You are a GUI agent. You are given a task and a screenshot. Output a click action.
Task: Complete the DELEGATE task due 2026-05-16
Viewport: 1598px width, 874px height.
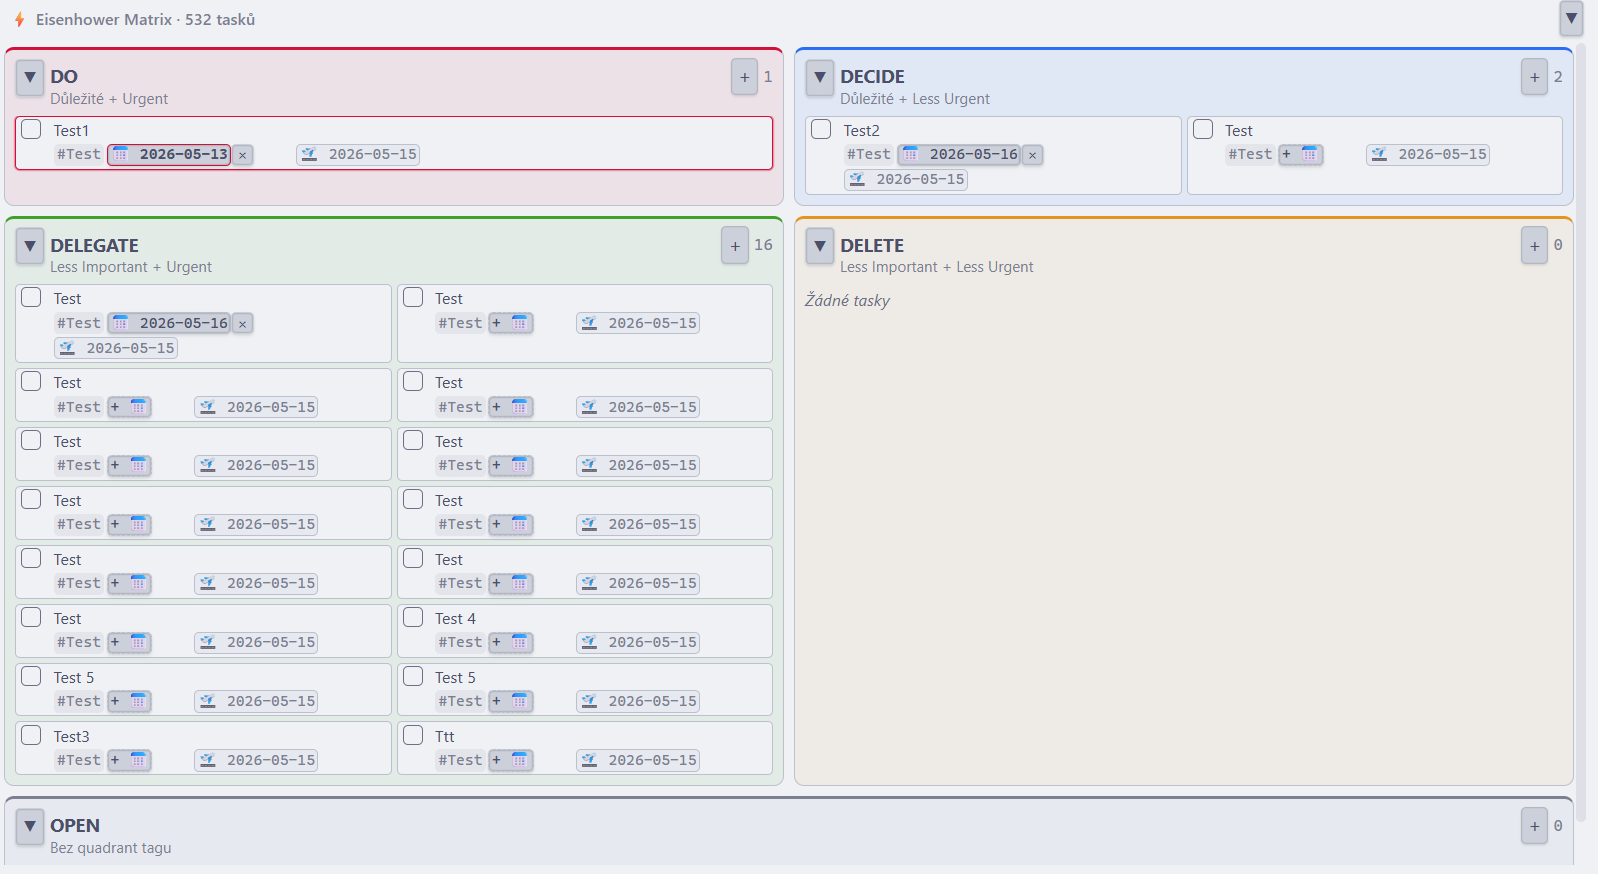(x=31, y=297)
